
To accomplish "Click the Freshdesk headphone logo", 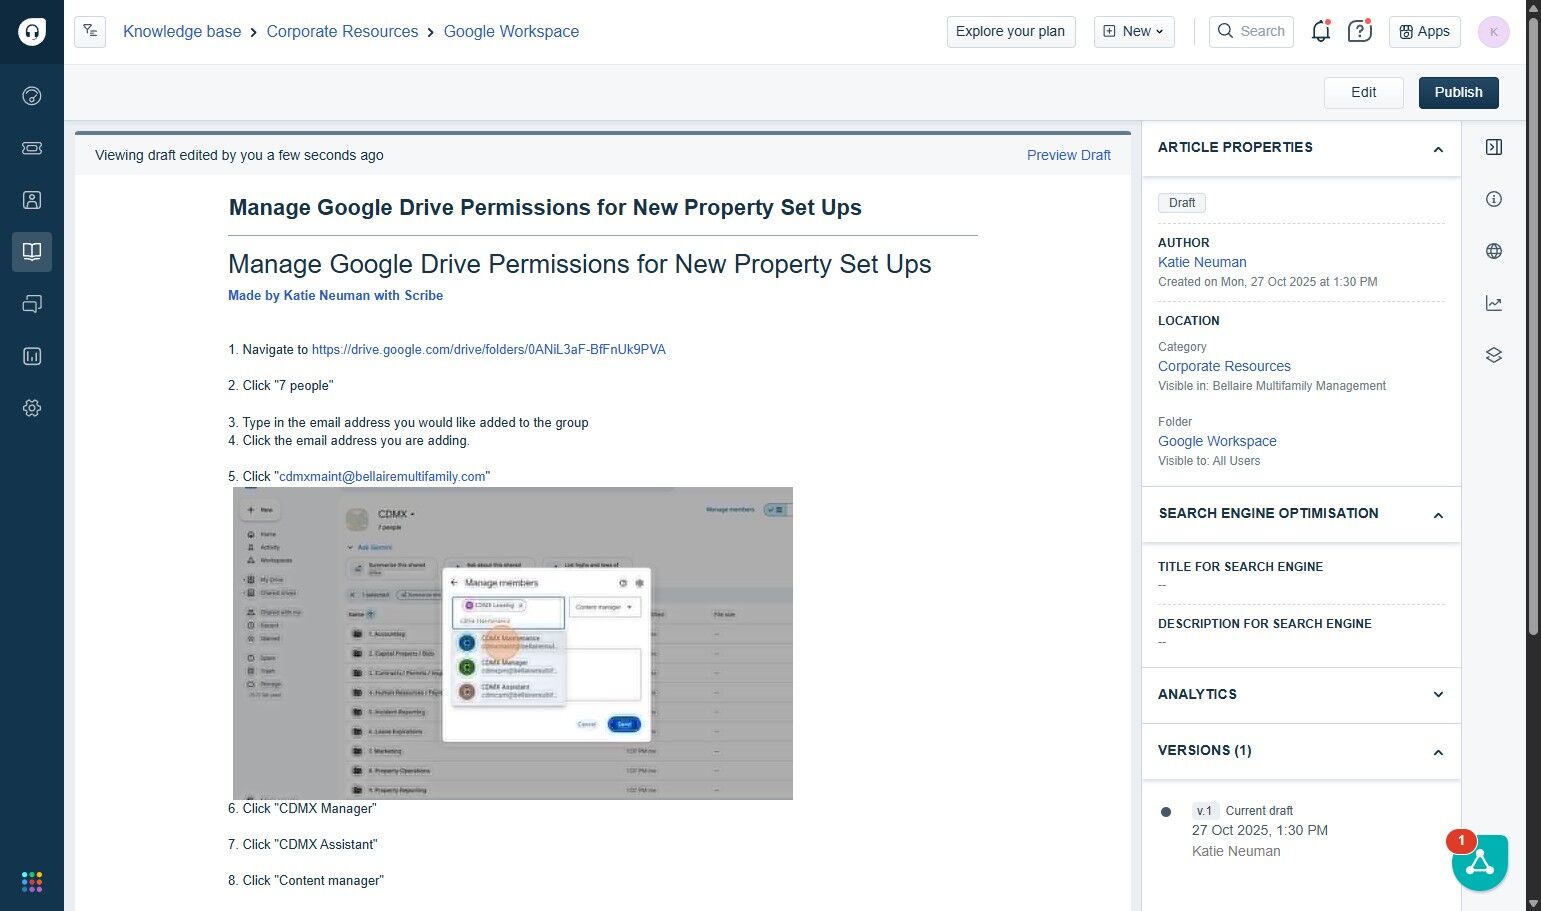I will 32,32.
